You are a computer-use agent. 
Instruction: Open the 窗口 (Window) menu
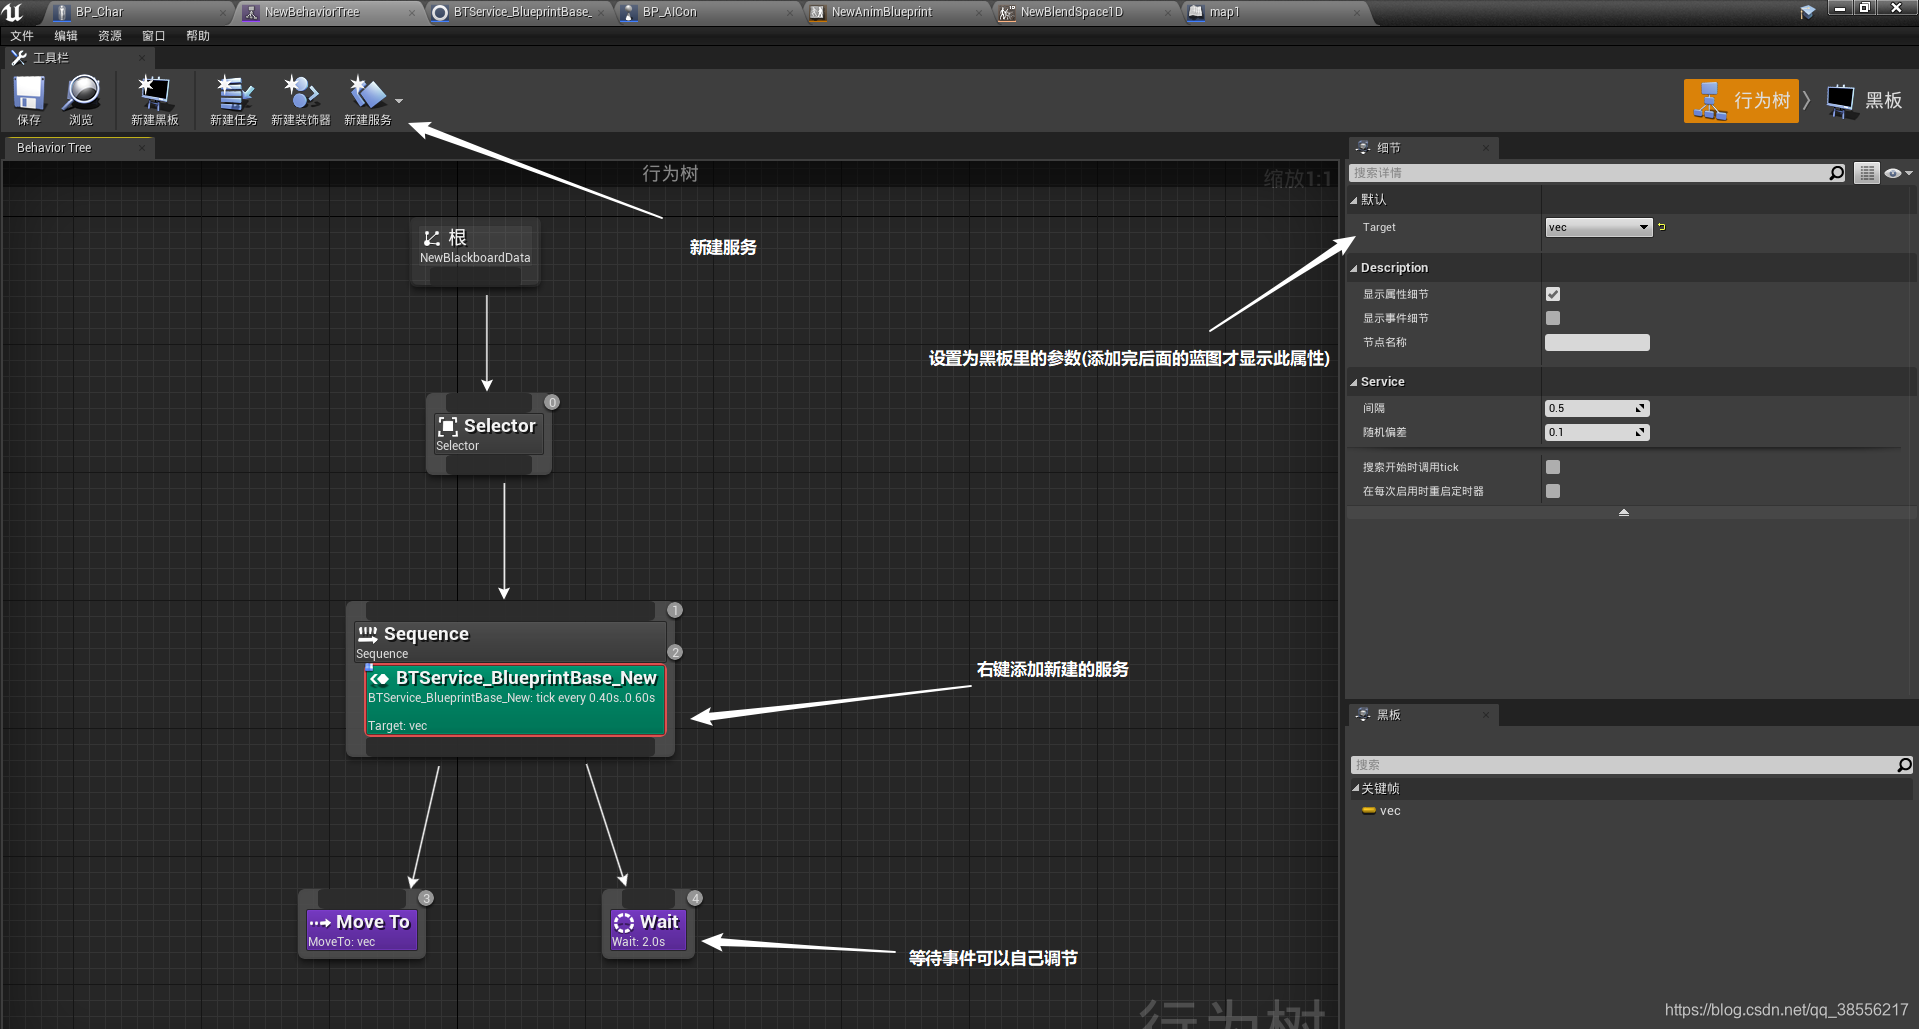[154, 36]
